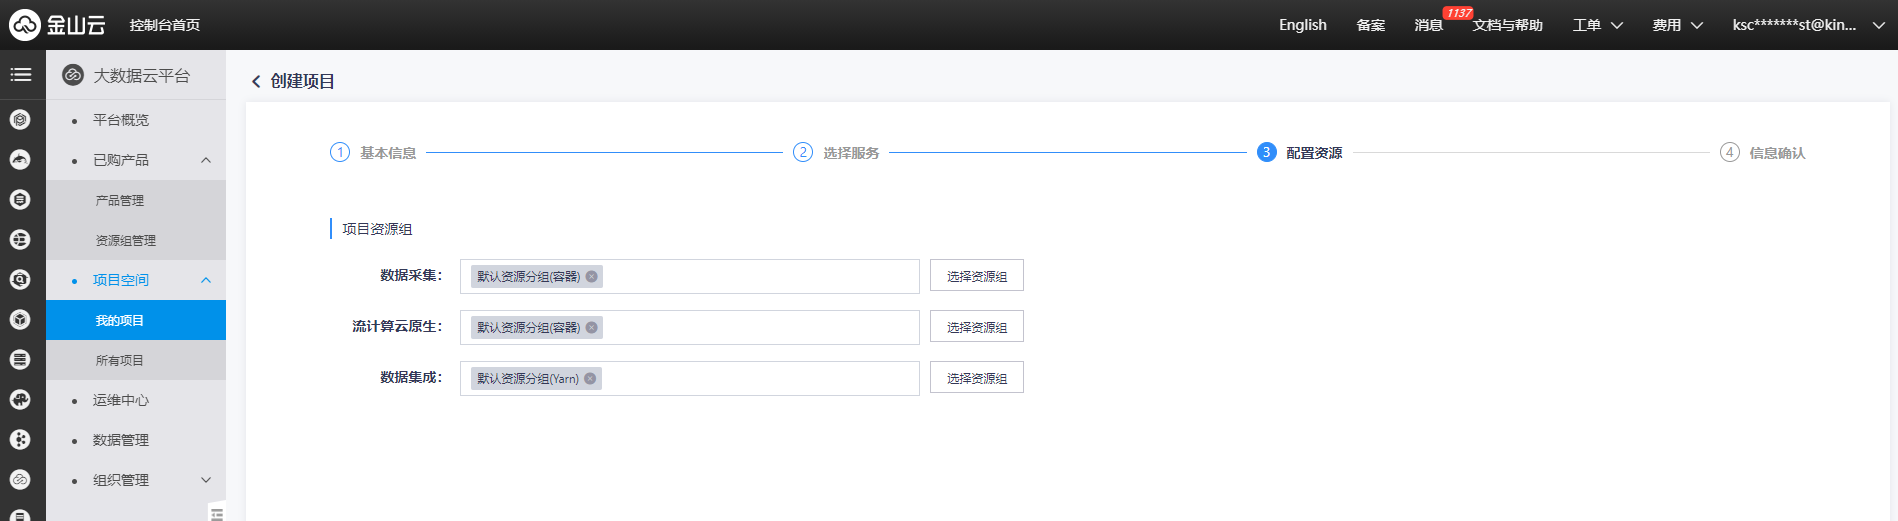Open the hamburger menu icon in sidebar
The image size is (1898, 521).
(21, 75)
